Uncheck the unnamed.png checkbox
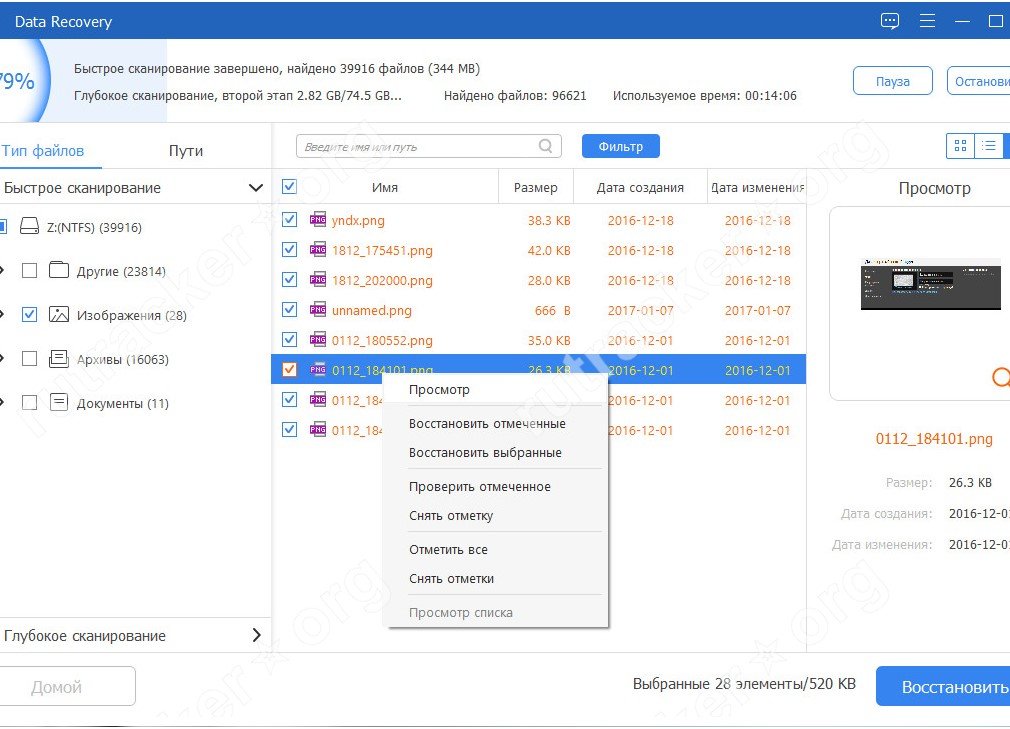 [x=289, y=309]
